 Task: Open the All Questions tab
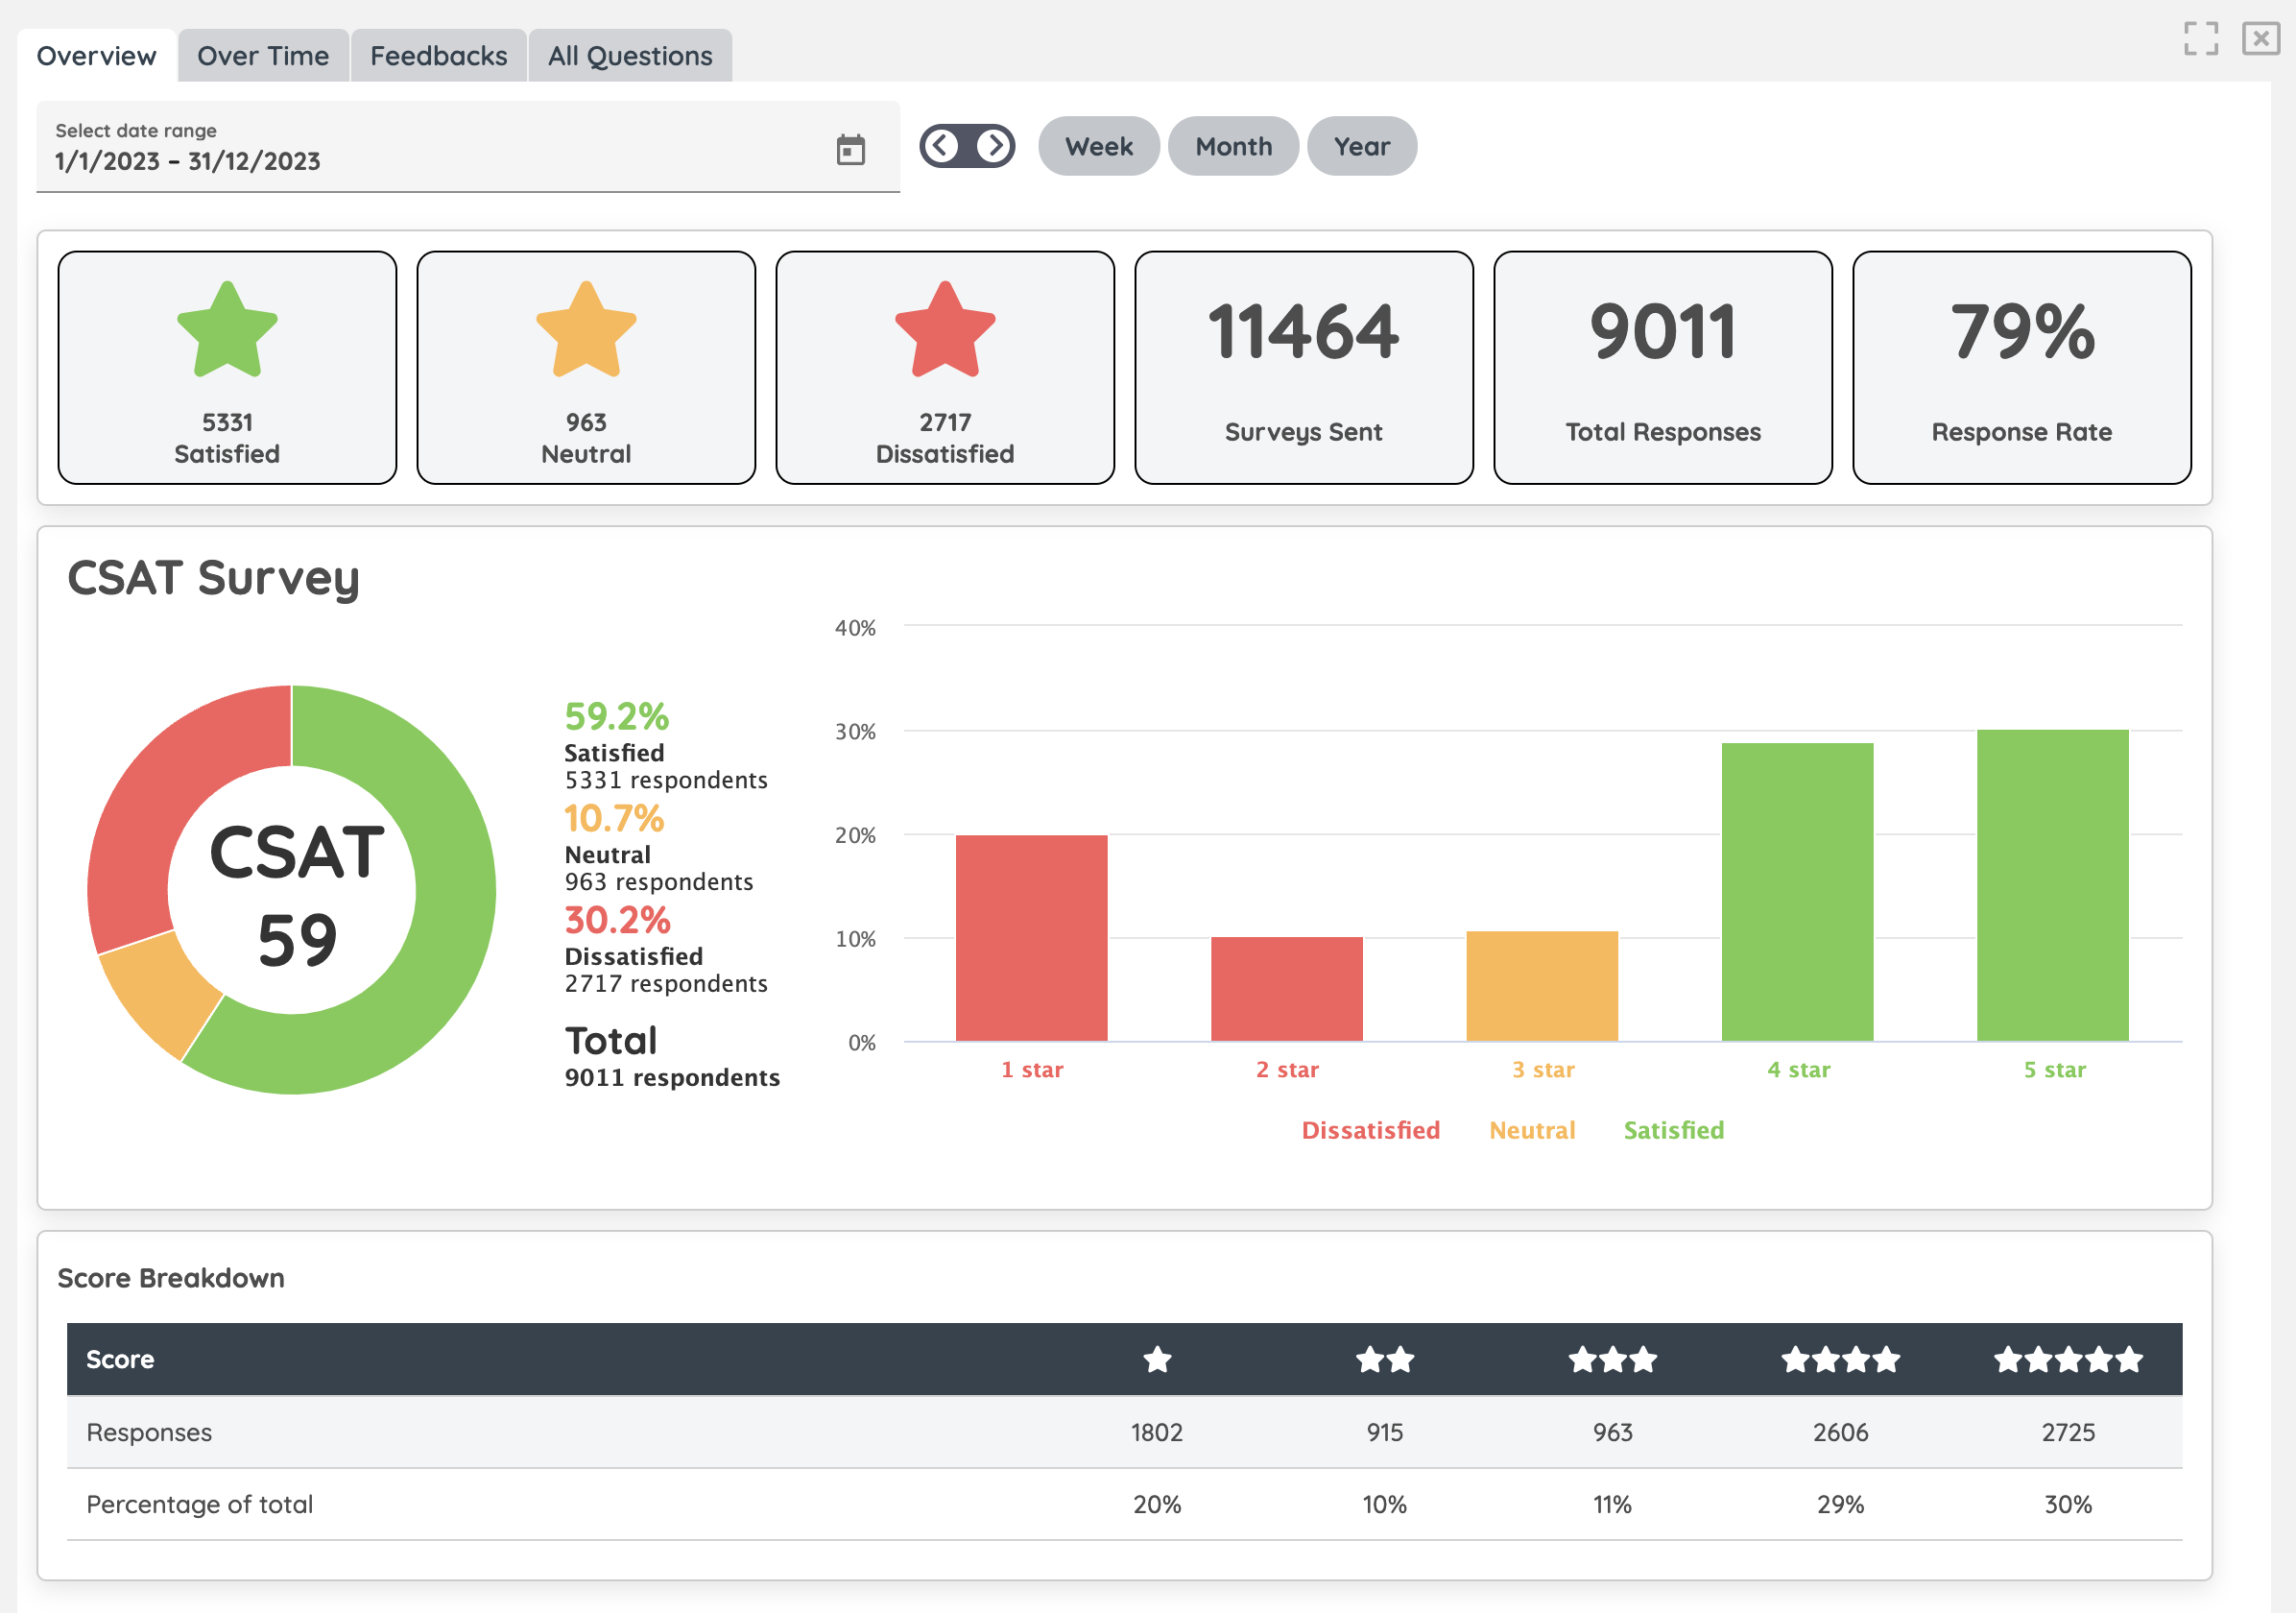pyautogui.click(x=630, y=56)
